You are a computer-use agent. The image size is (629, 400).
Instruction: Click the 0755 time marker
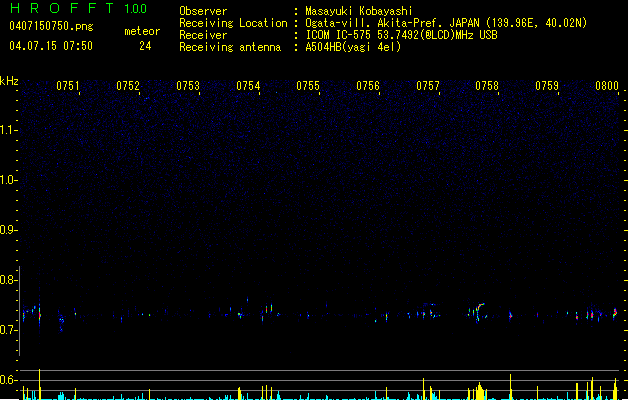click(x=308, y=86)
